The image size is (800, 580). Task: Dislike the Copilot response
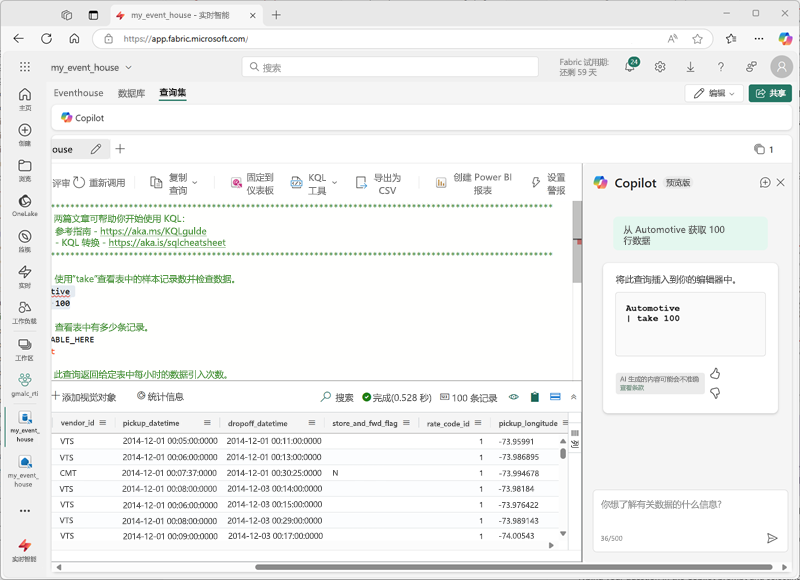point(715,393)
